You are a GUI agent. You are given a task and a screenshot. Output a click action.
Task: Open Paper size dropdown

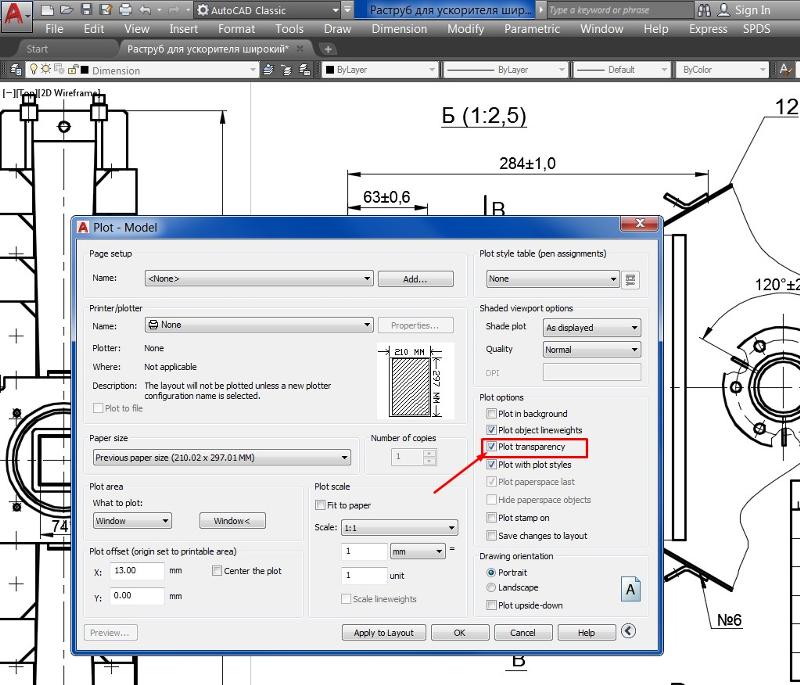[222, 458]
